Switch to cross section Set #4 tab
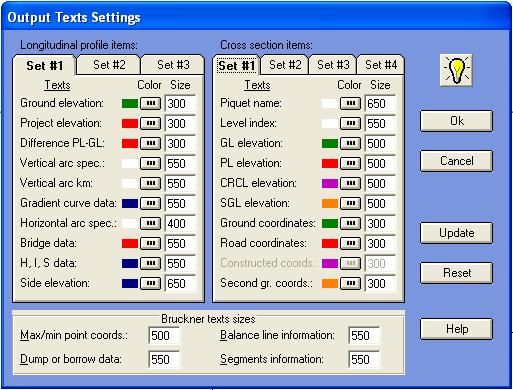 coord(381,65)
